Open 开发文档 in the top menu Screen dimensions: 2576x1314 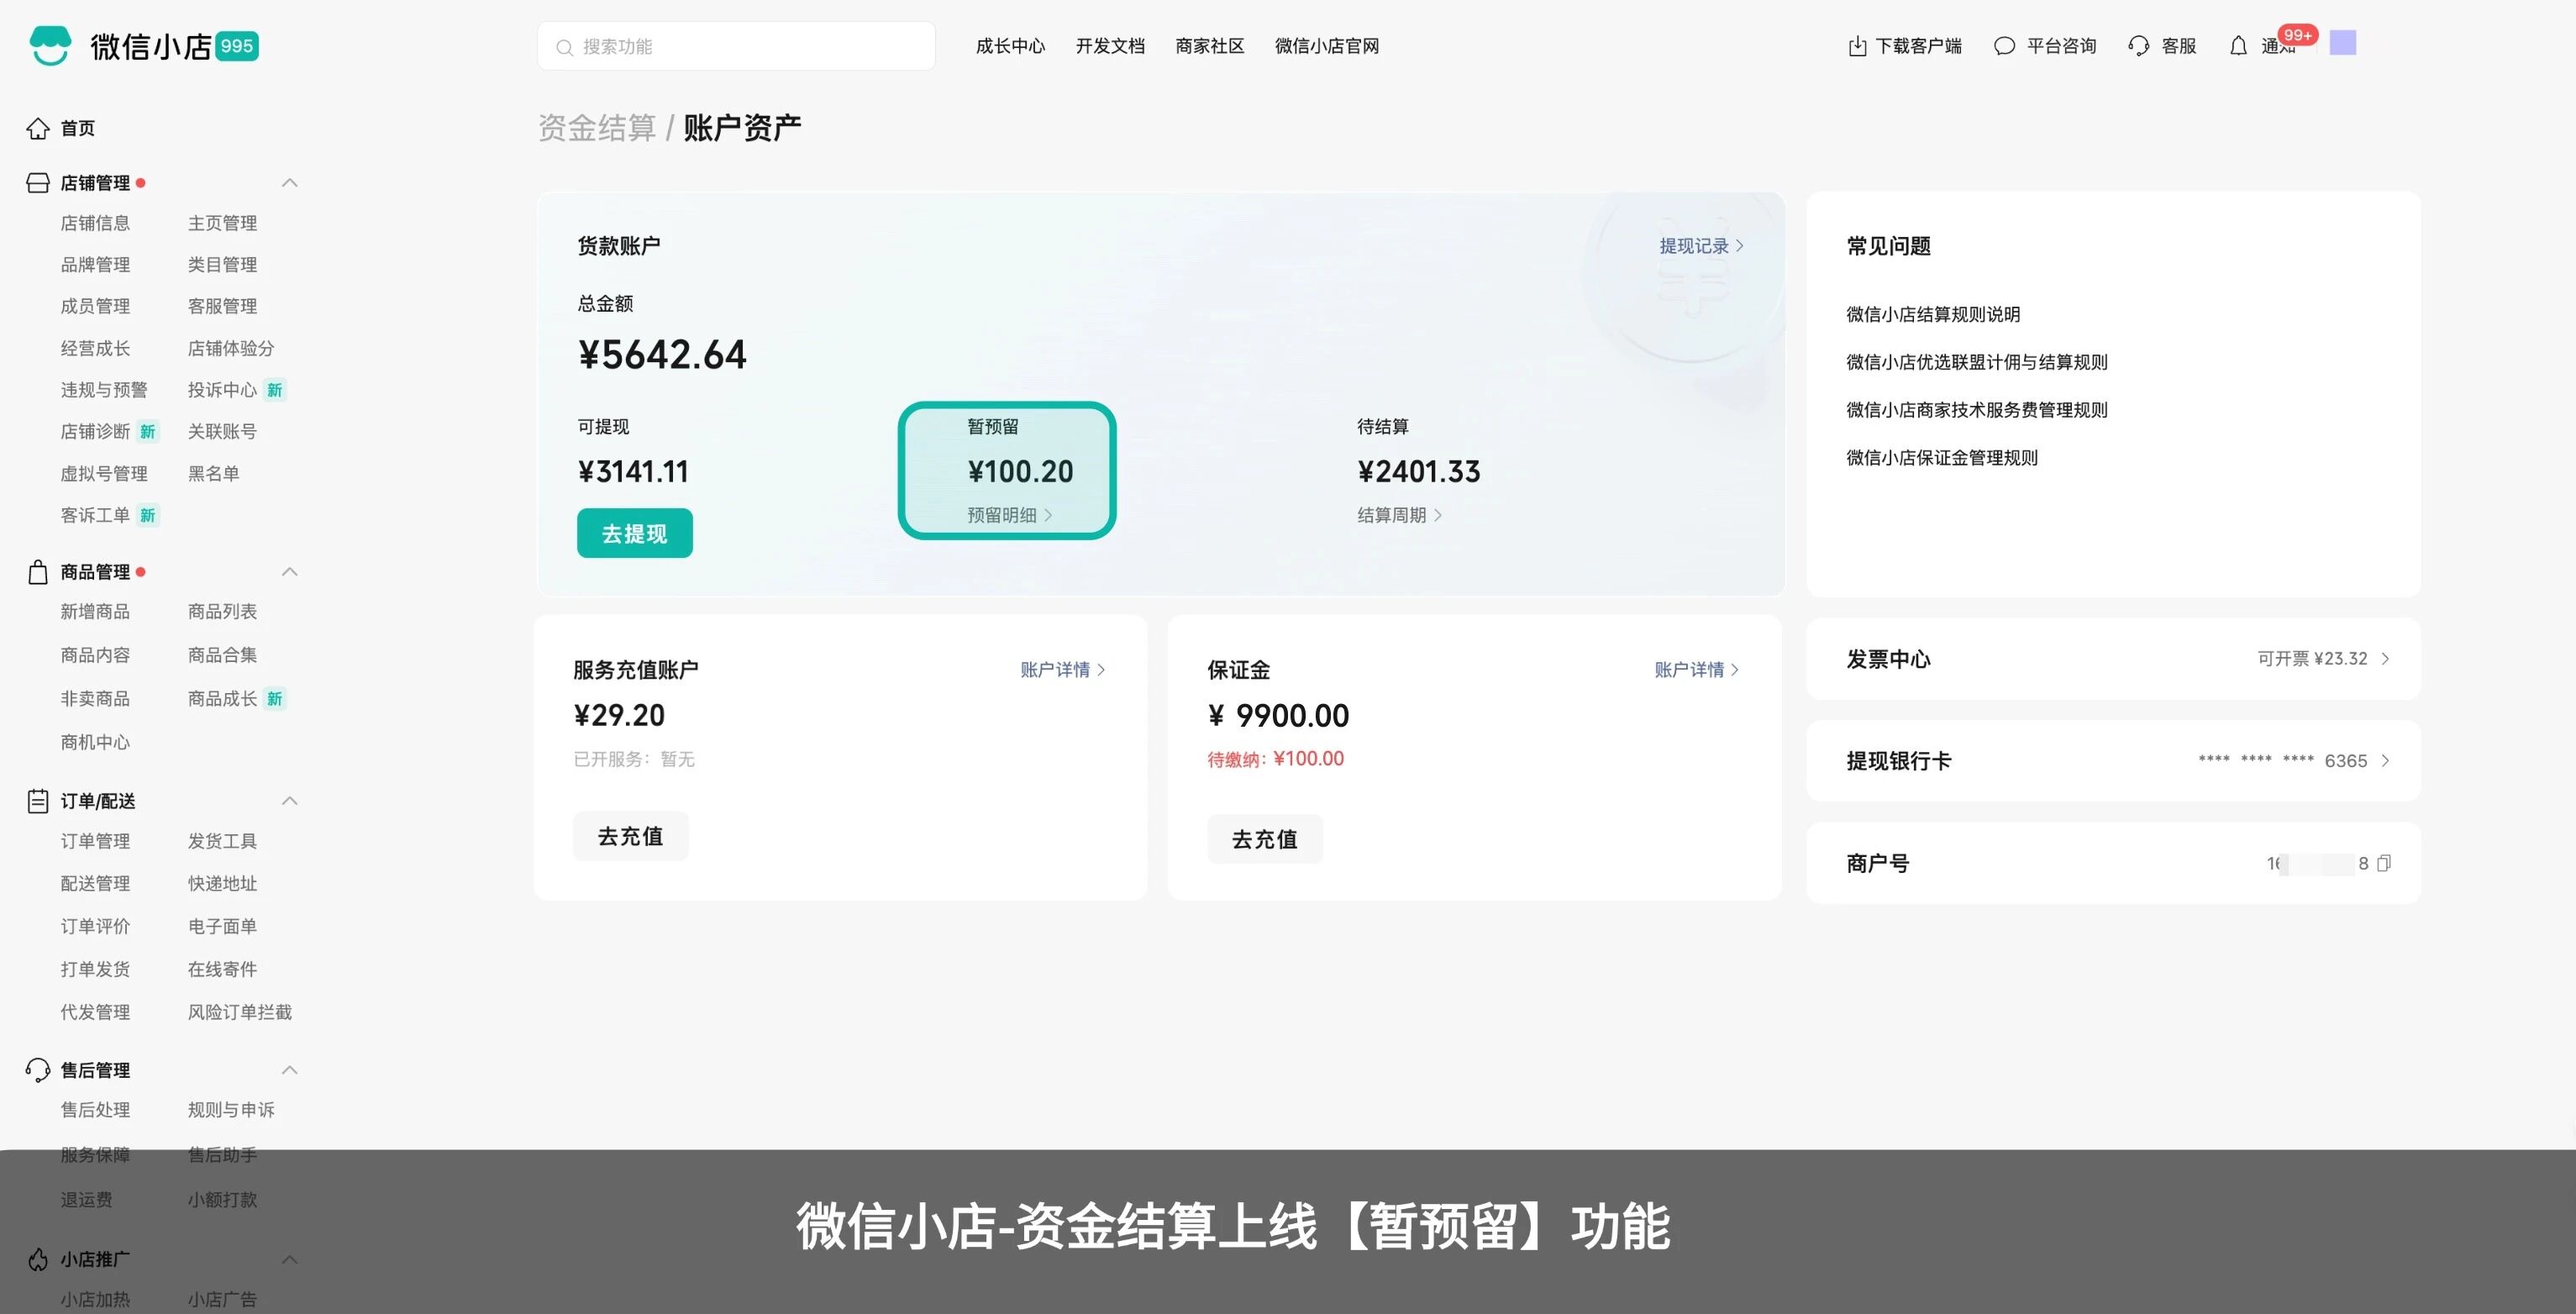pos(1110,46)
